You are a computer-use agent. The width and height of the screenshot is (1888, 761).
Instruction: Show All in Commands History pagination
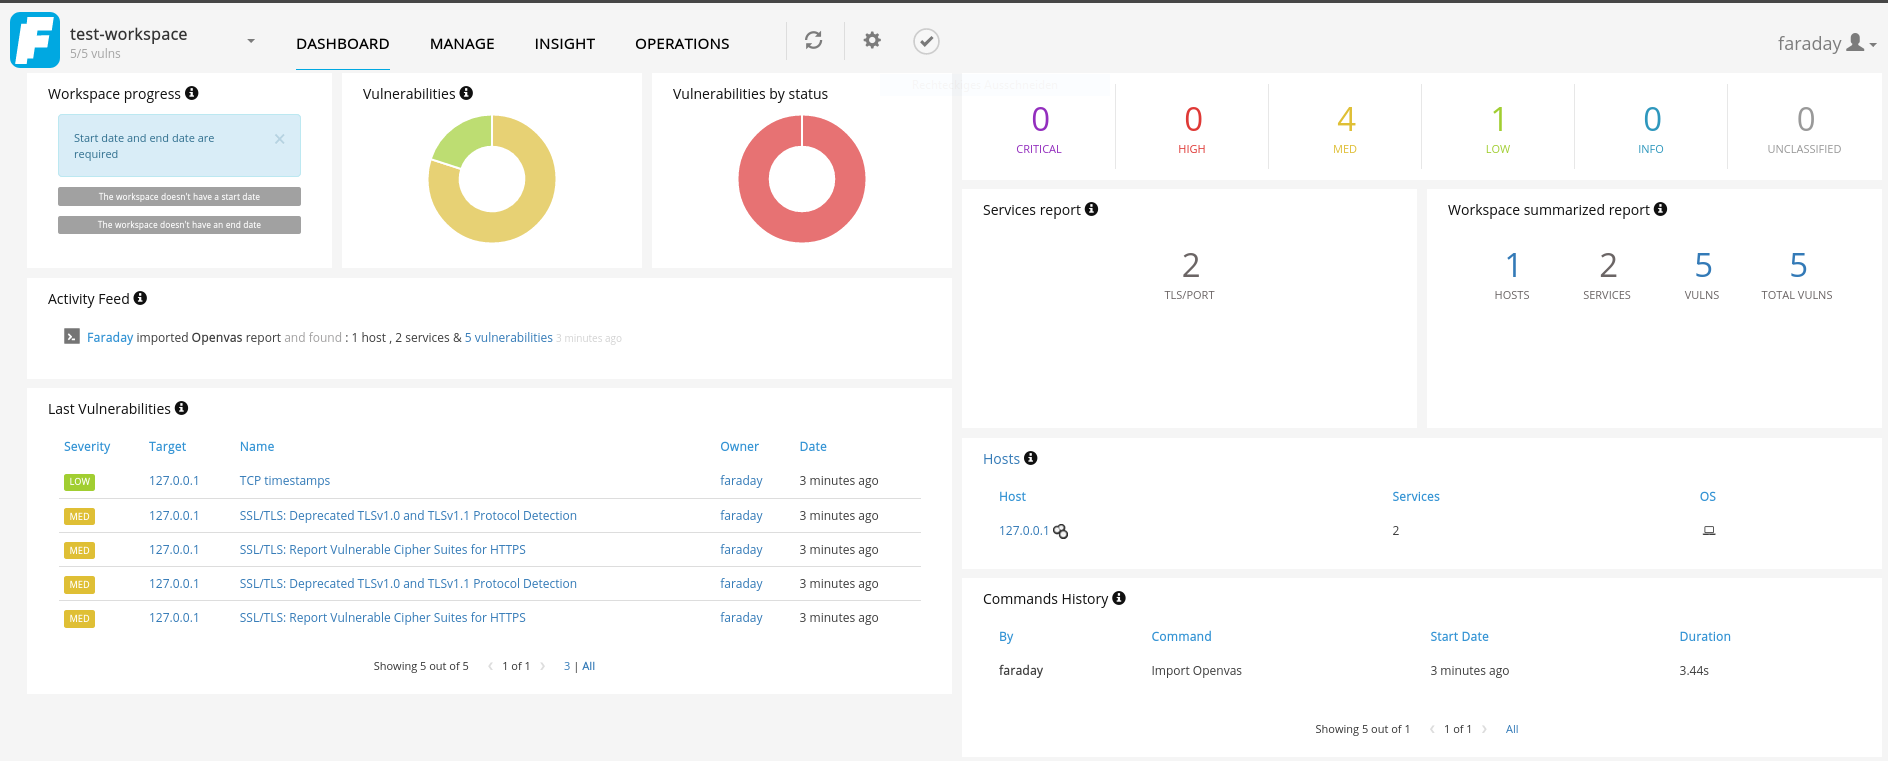coord(1512,729)
